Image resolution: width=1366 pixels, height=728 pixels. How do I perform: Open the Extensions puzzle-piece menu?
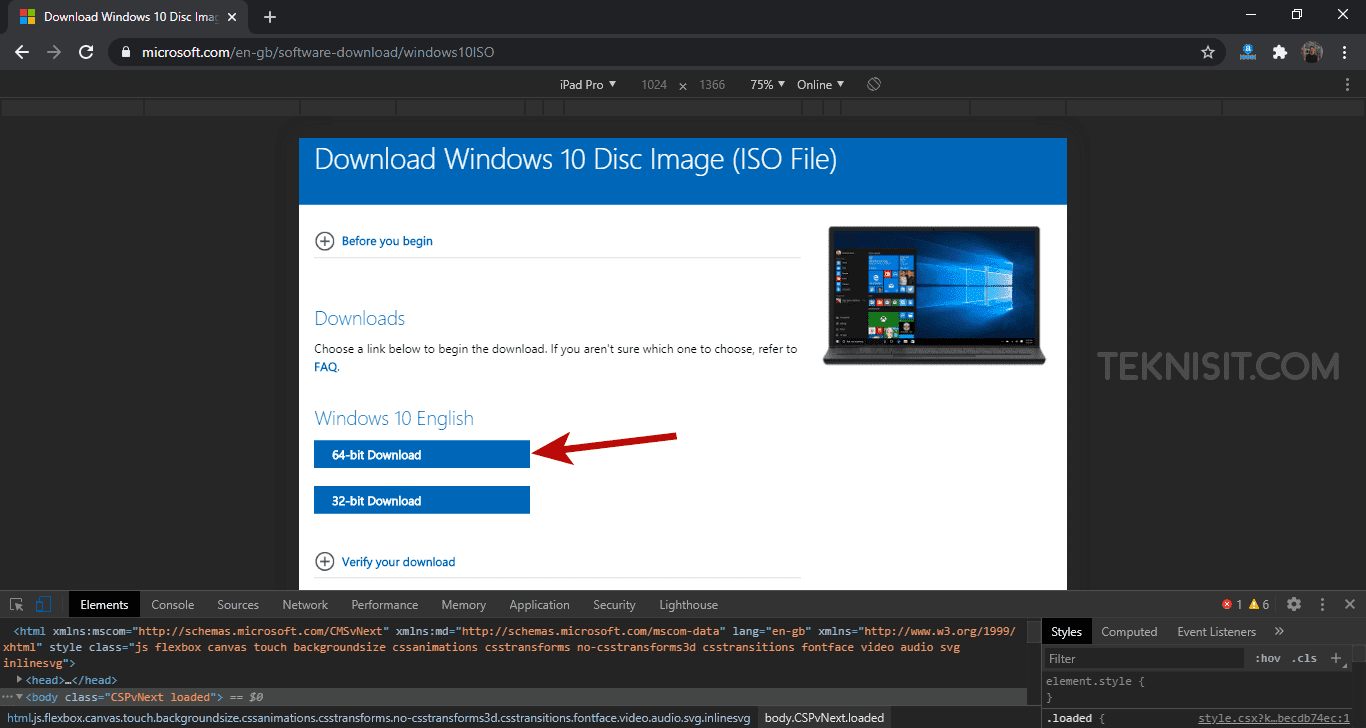click(x=1280, y=52)
